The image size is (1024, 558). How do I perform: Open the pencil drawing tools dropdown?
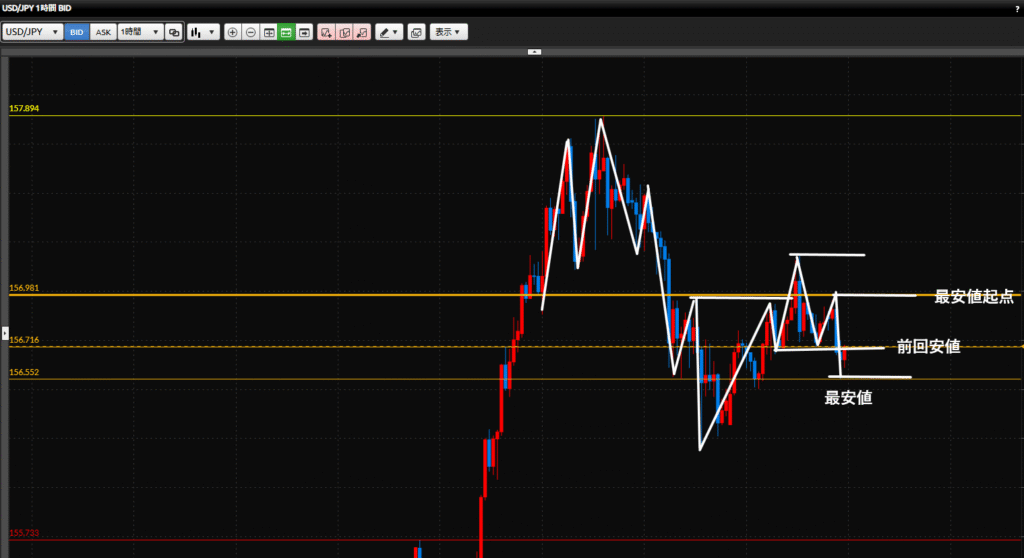point(389,32)
